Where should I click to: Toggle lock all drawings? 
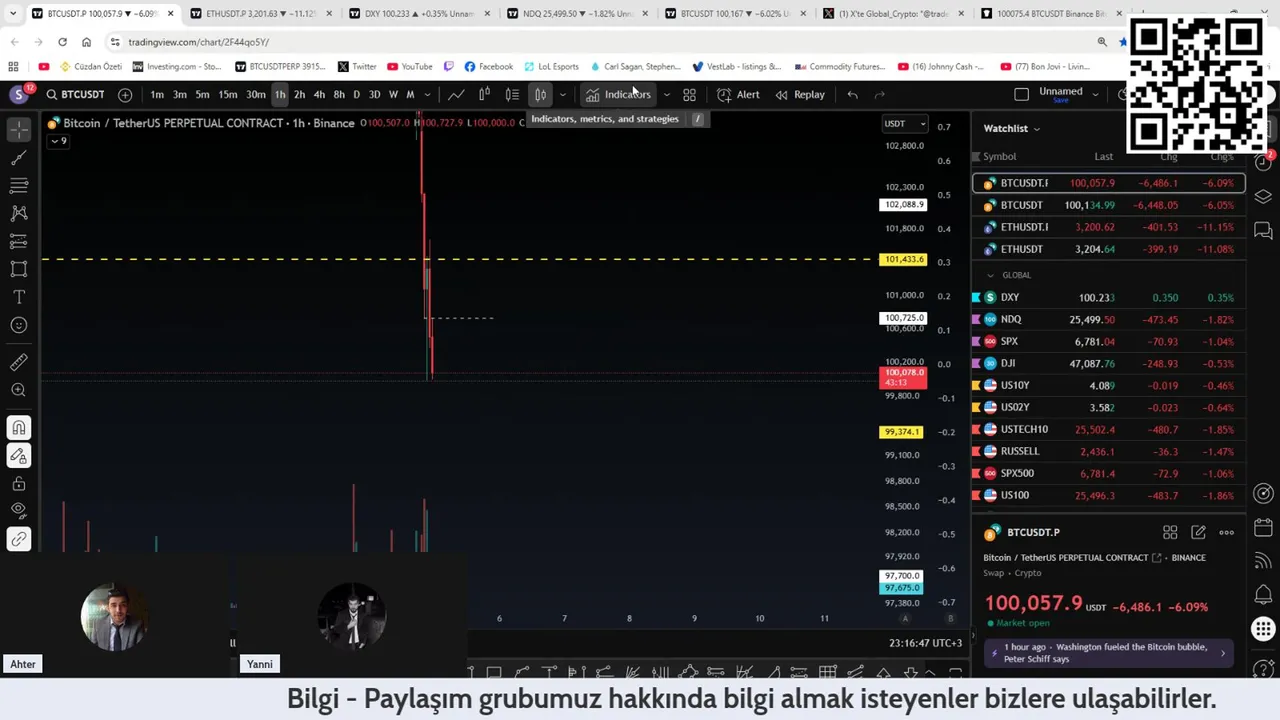(x=18, y=484)
